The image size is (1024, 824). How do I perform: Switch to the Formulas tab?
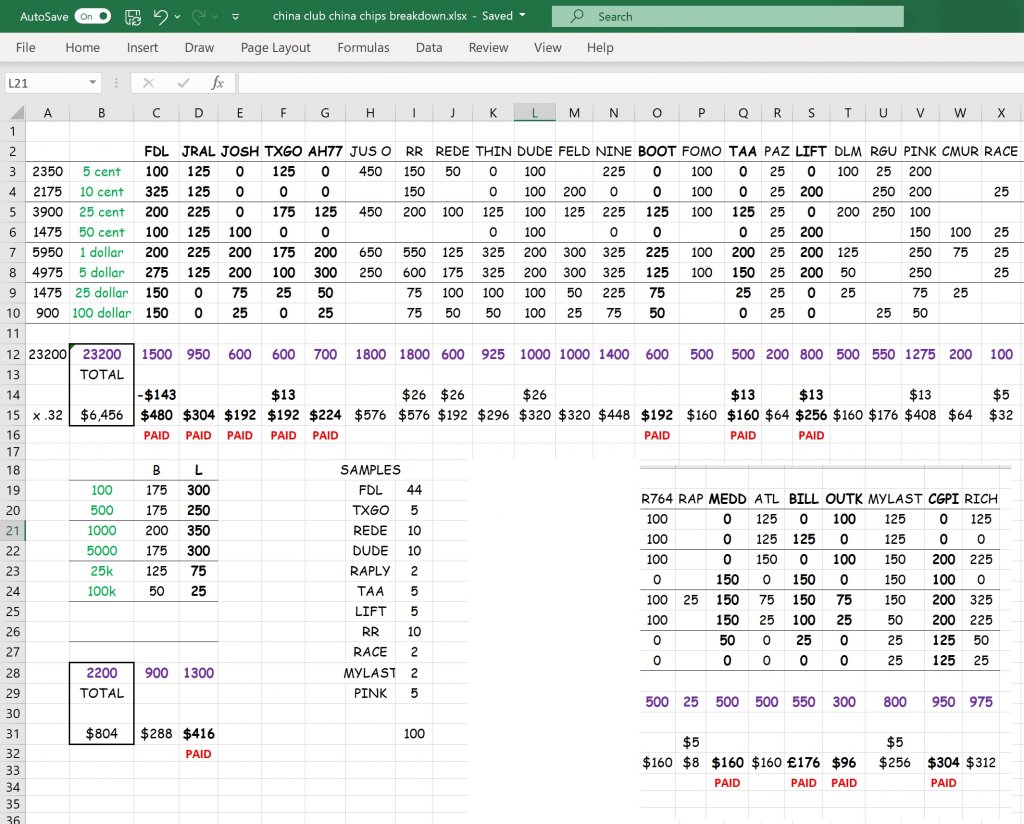pos(363,47)
